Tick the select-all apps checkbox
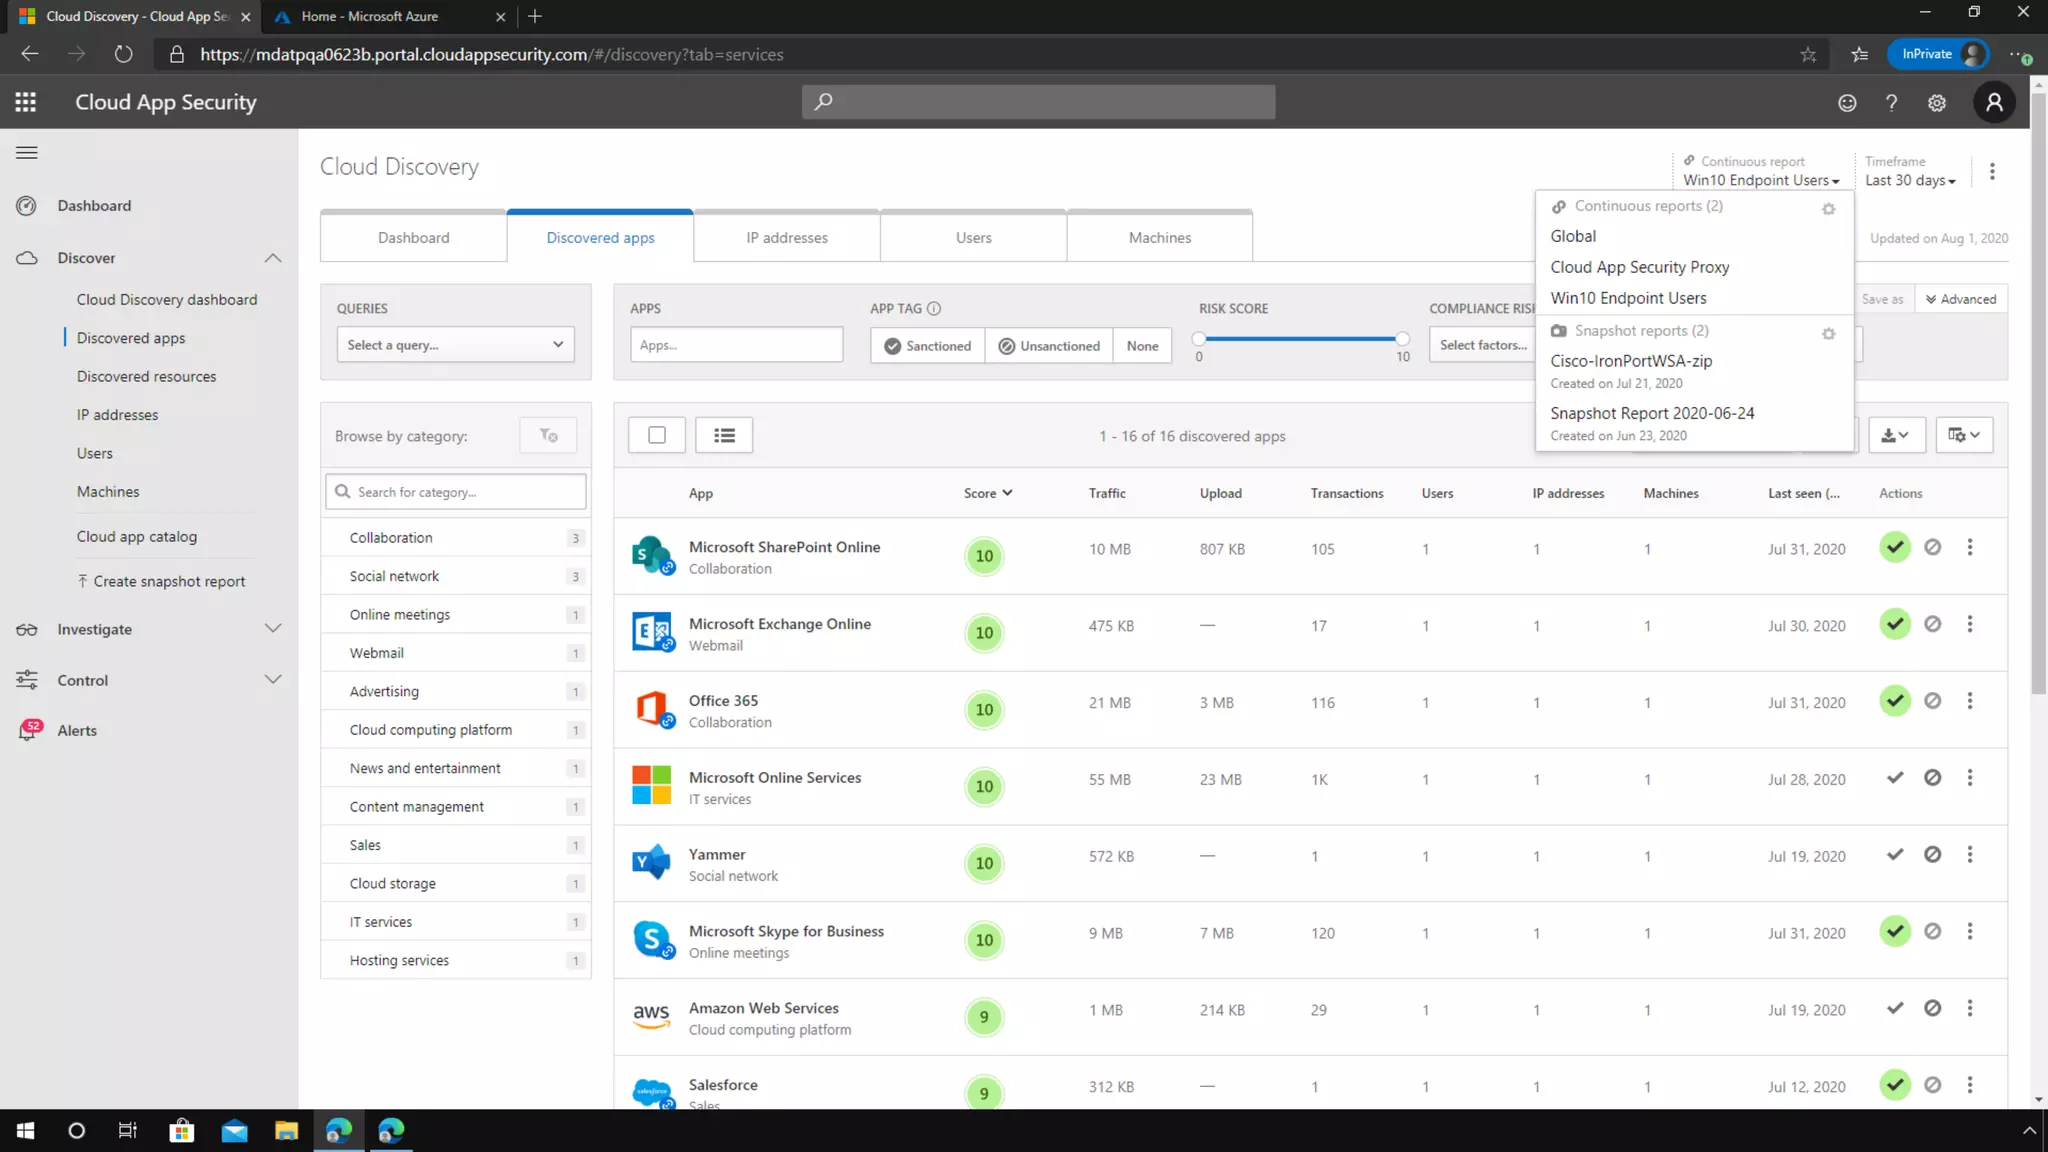This screenshot has width=2048, height=1152. tap(657, 435)
